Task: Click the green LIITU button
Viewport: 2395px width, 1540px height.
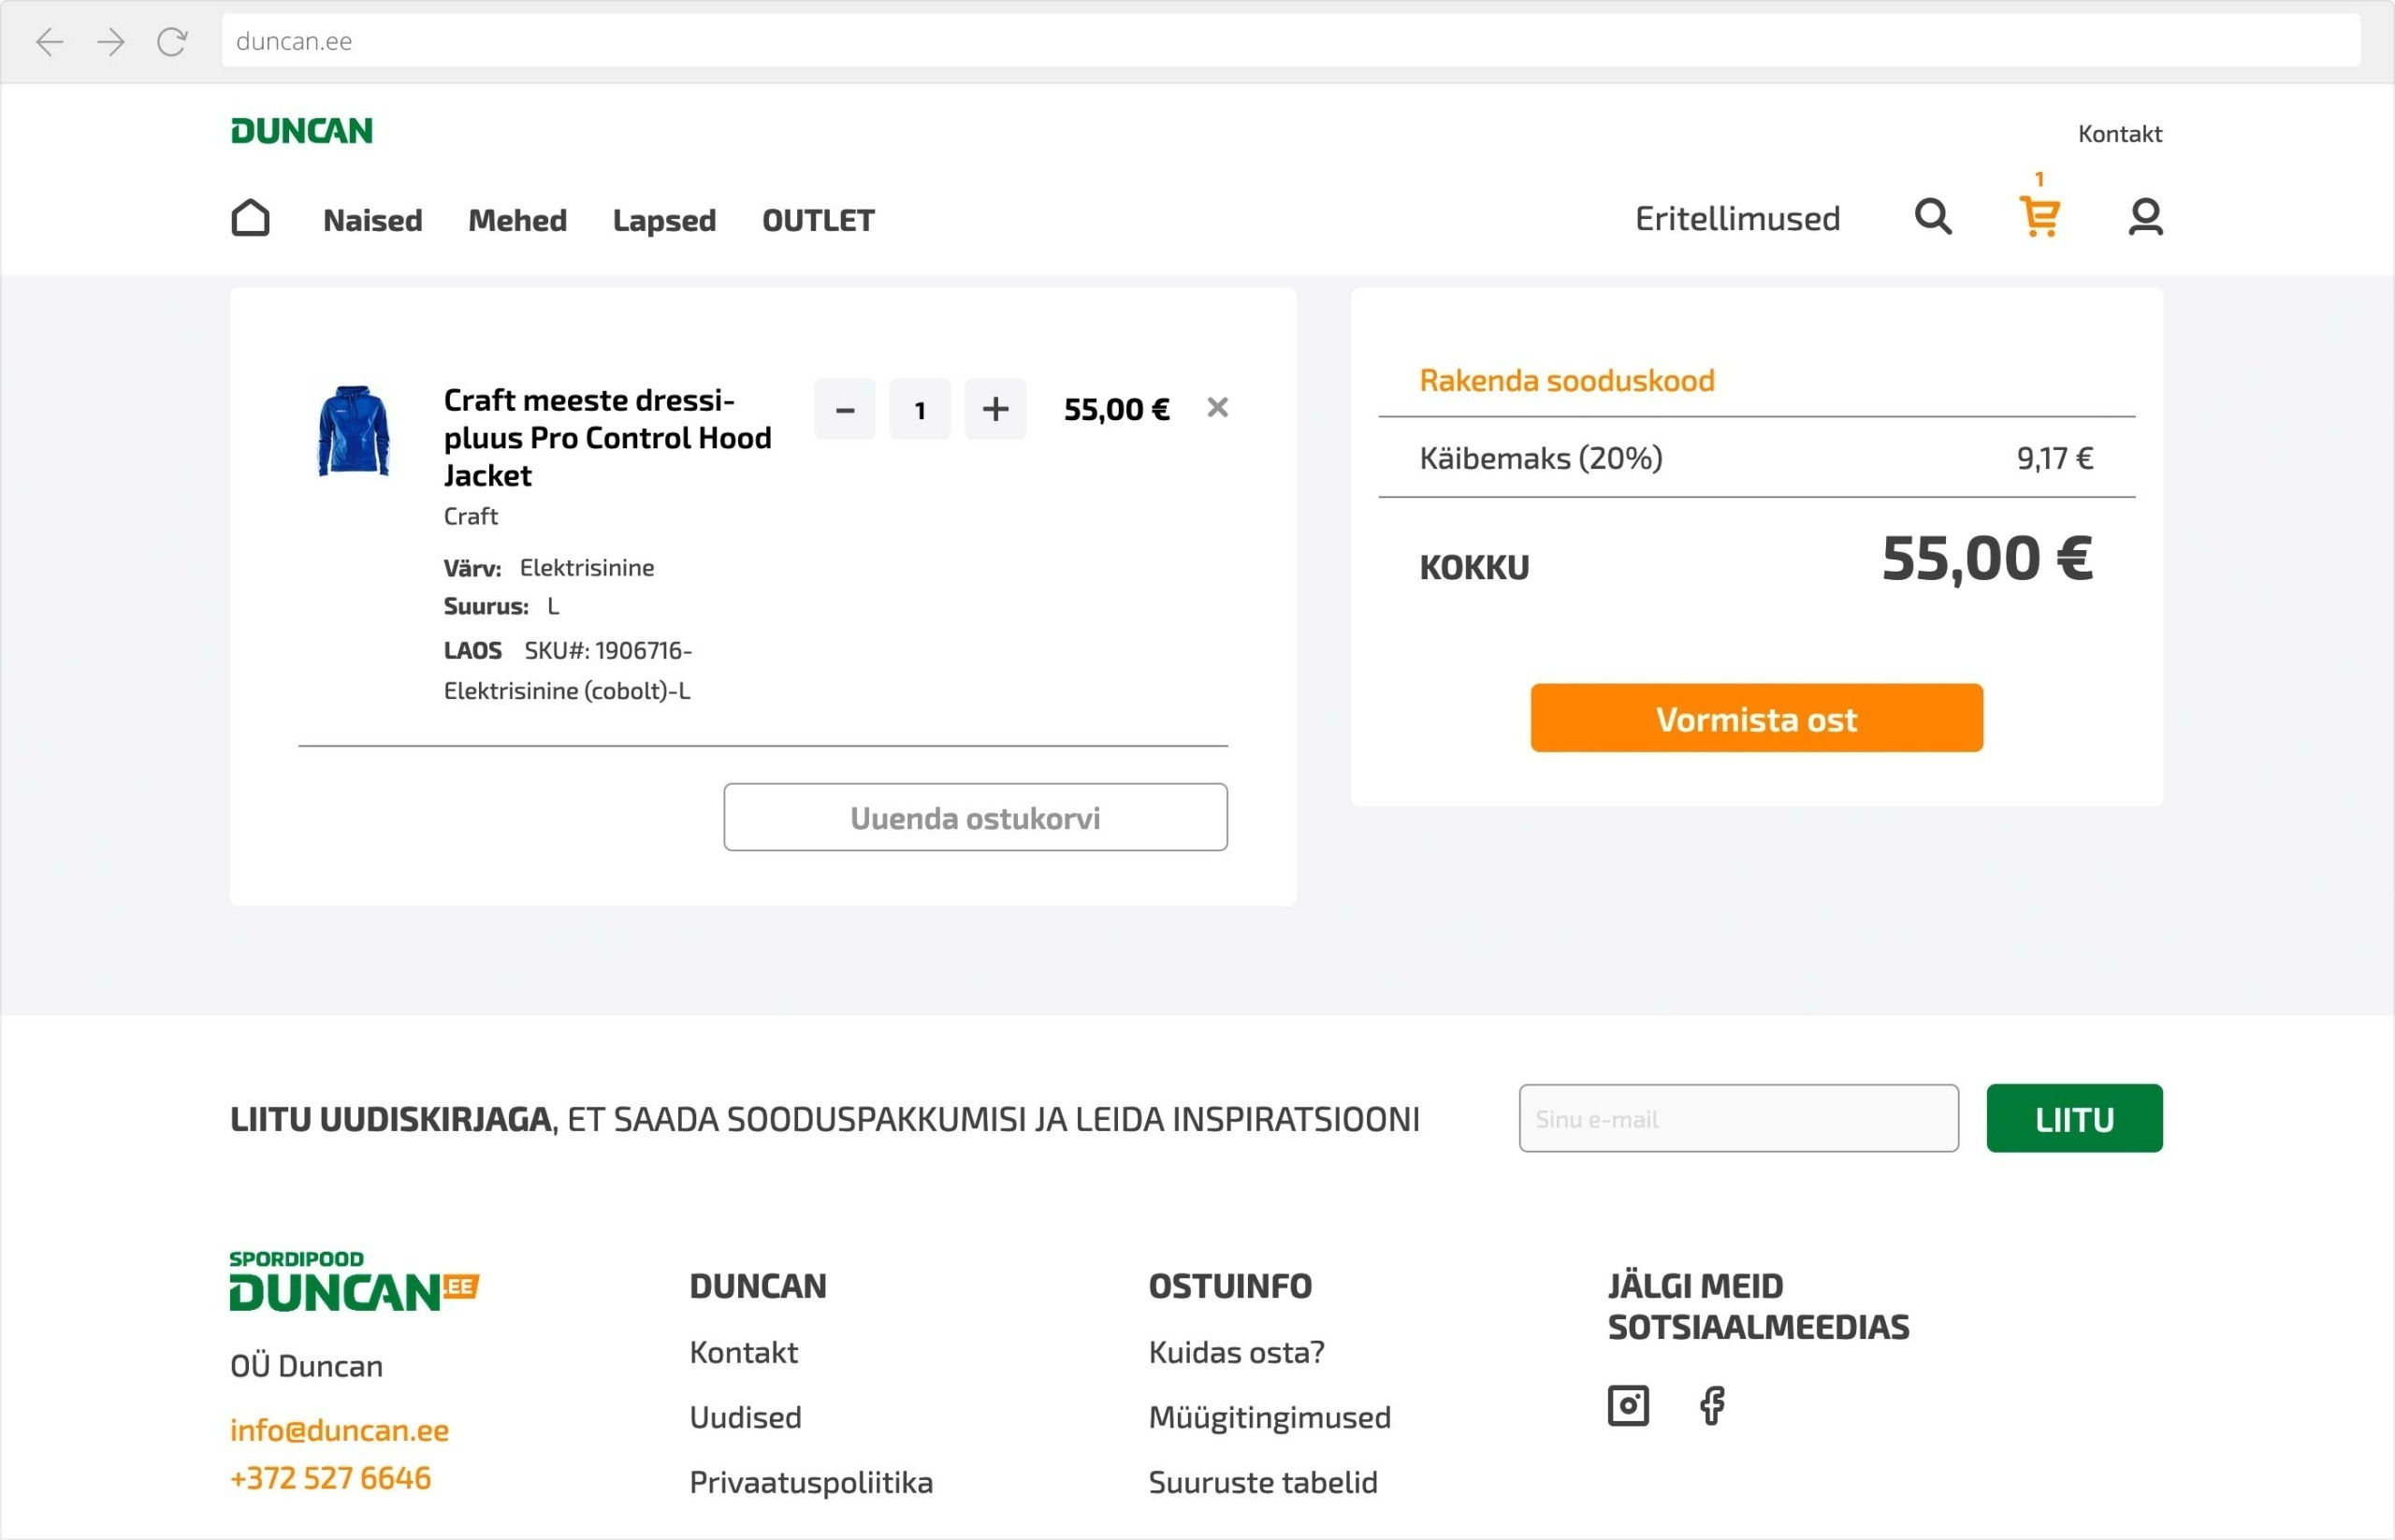Action: [2074, 1118]
